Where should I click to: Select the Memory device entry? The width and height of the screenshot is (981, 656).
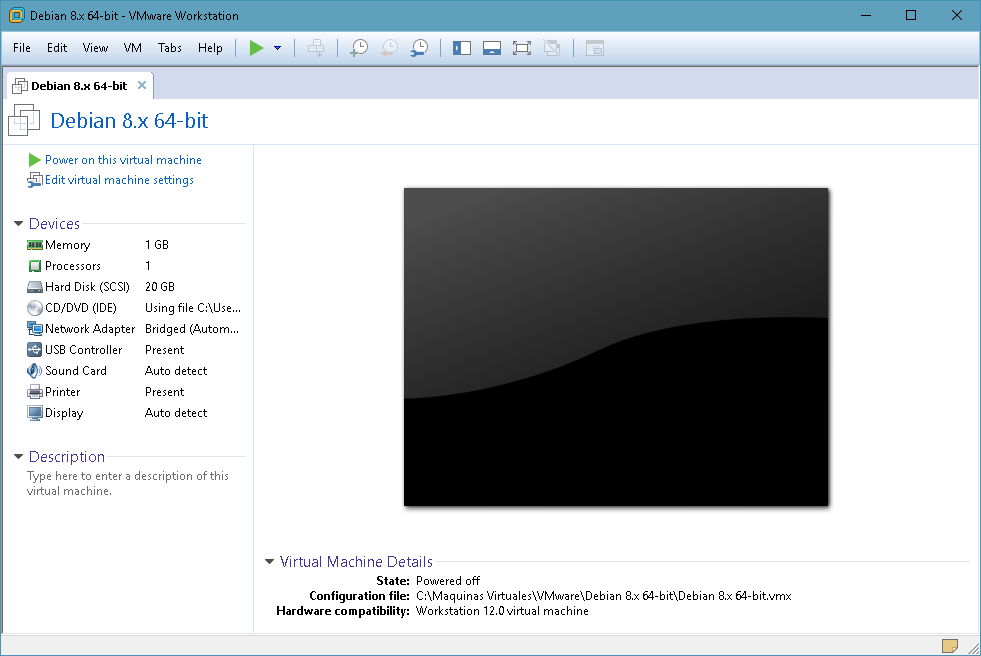click(x=67, y=245)
